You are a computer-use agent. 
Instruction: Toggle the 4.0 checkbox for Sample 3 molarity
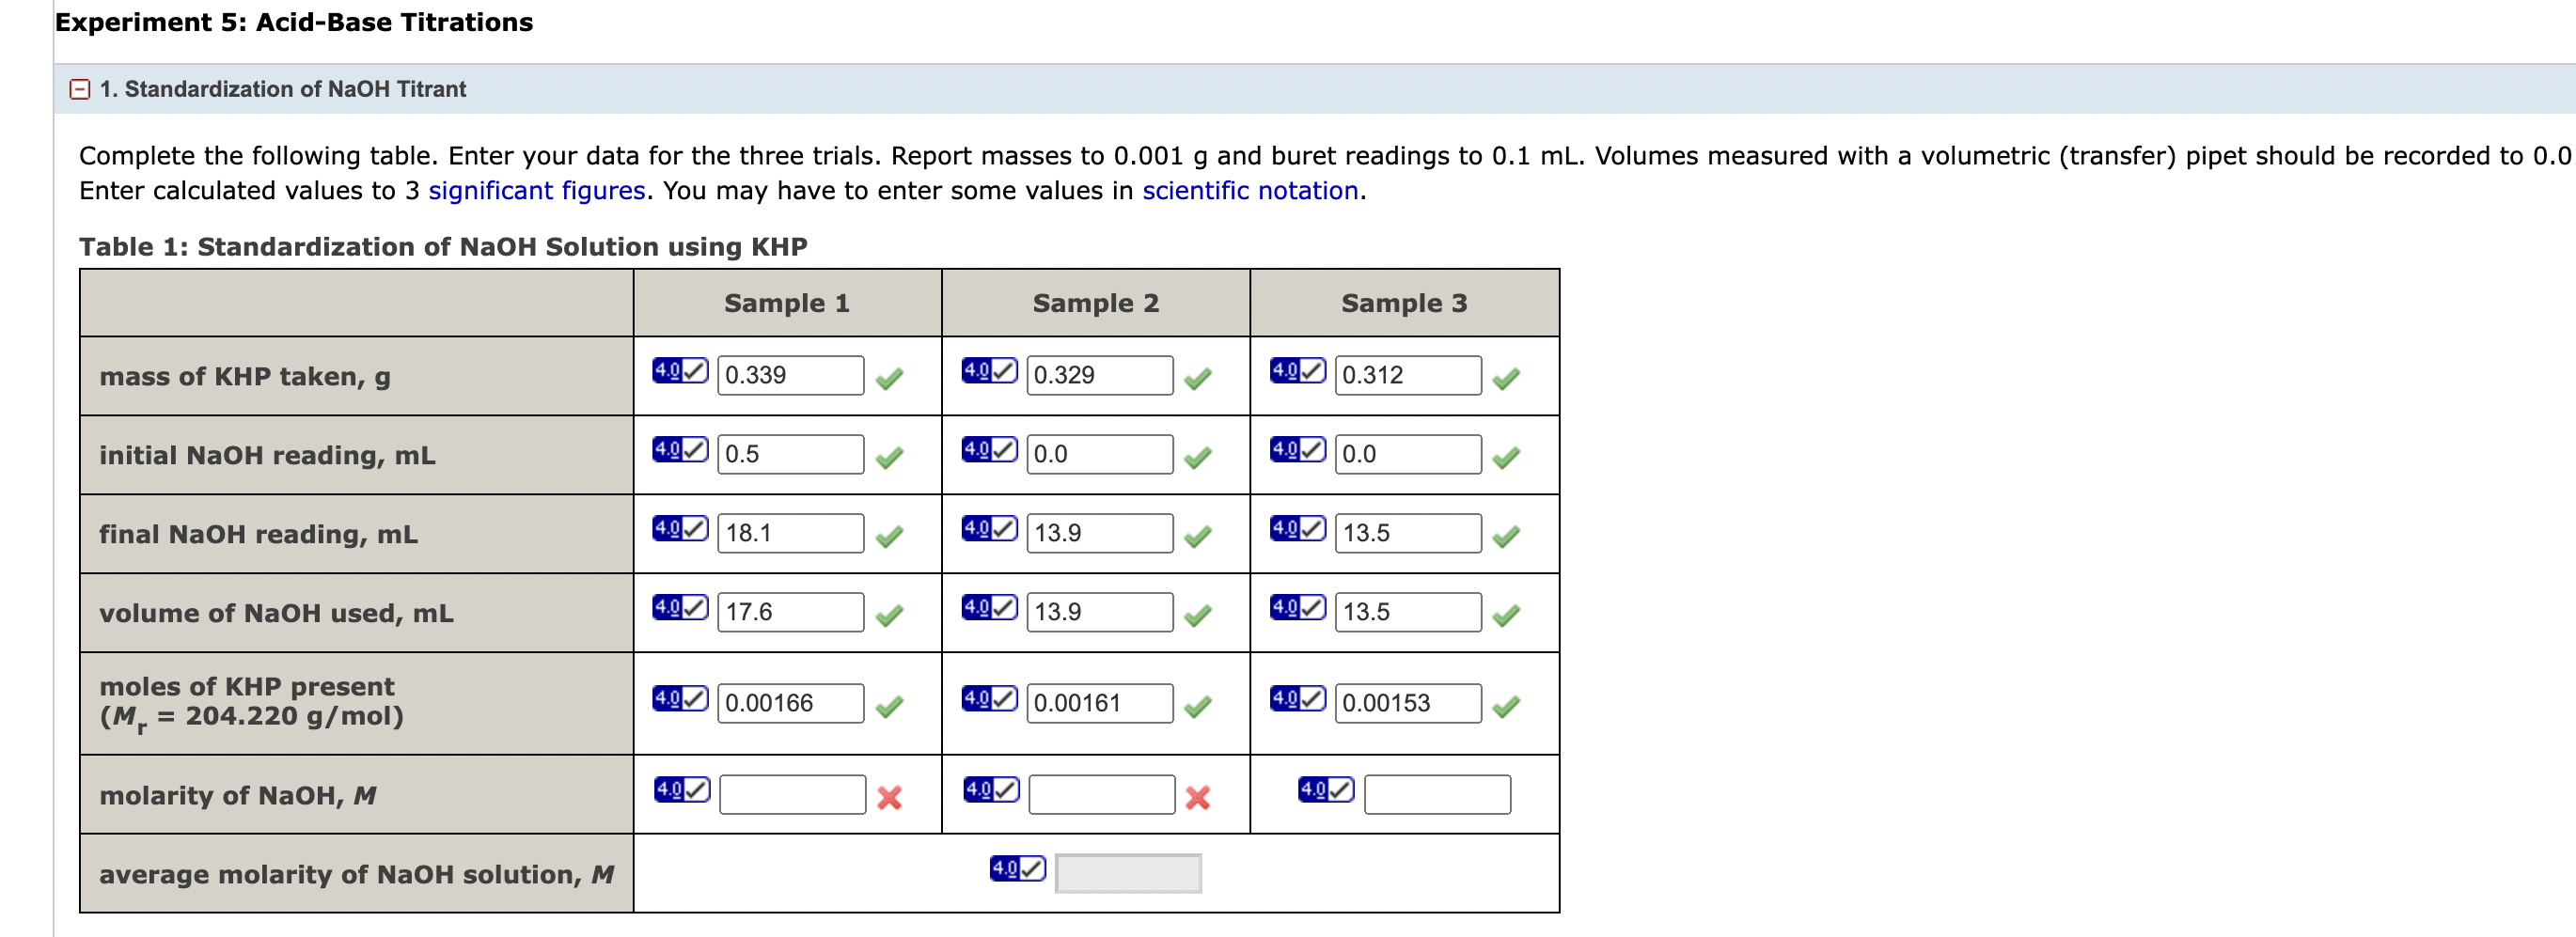click(1325, 789)
